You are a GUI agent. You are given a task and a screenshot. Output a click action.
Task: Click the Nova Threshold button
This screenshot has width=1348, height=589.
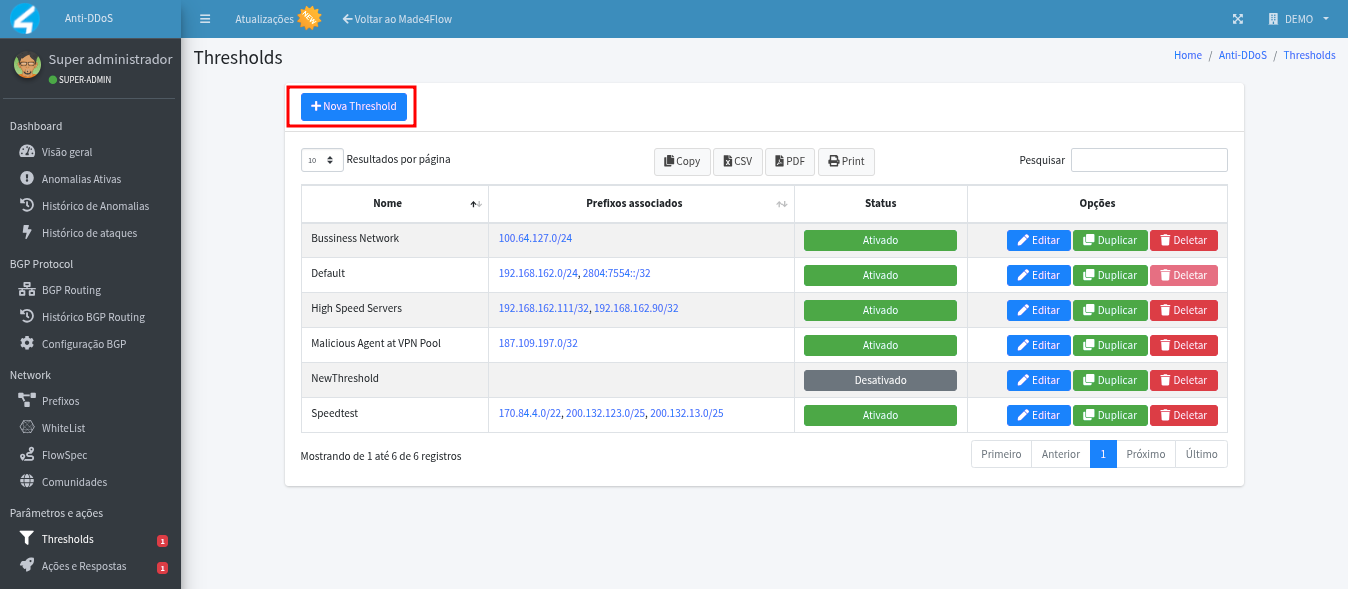(354, 106)
